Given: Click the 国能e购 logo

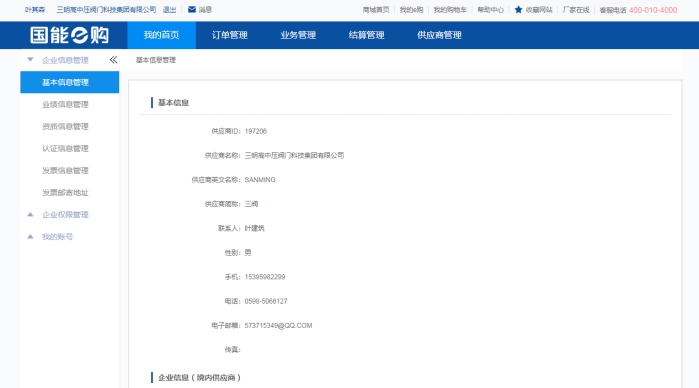Looking at the screenshot, I should coord(69,35).
